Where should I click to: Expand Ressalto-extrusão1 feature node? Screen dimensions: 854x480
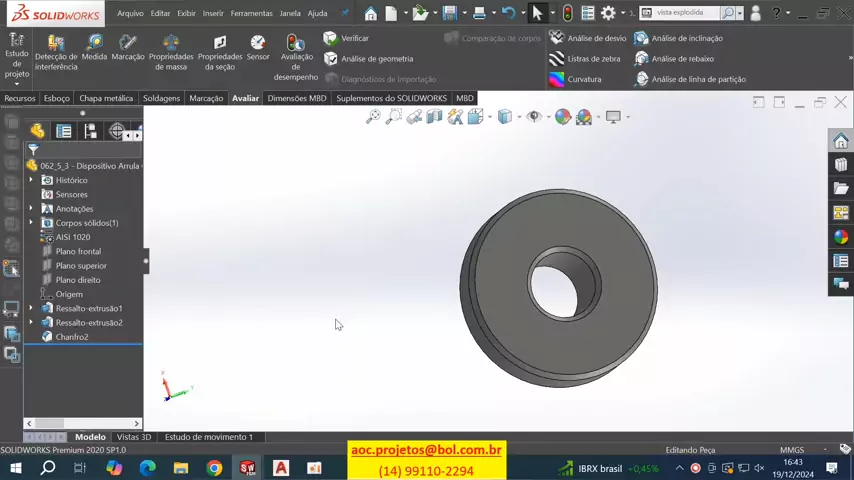point(31,308)
